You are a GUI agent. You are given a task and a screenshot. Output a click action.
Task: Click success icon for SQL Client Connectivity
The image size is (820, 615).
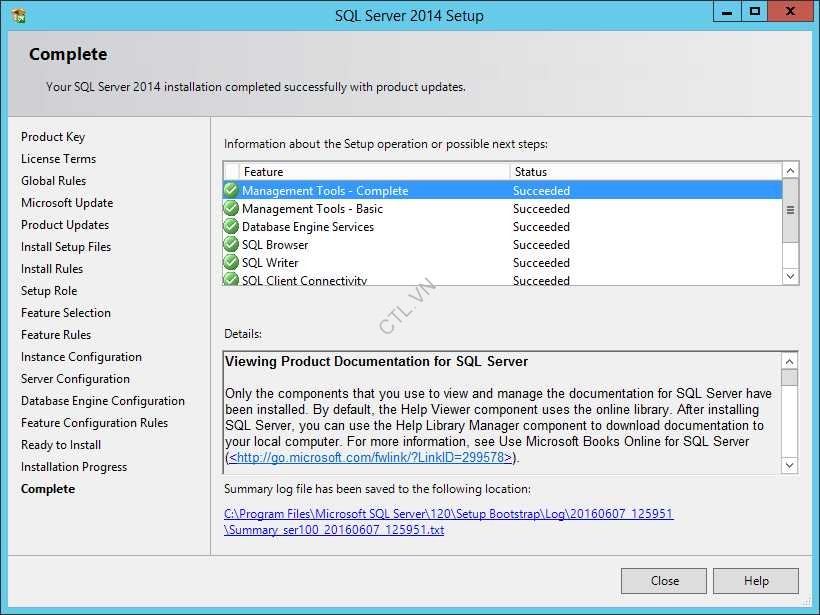[229, 279]
